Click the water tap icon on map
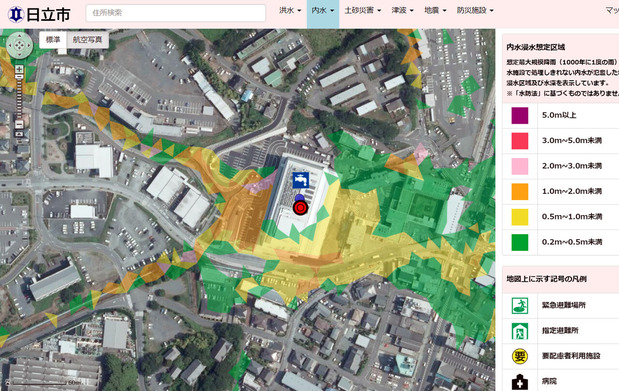This screenshot has height=391, width=619. pos(300,180)
